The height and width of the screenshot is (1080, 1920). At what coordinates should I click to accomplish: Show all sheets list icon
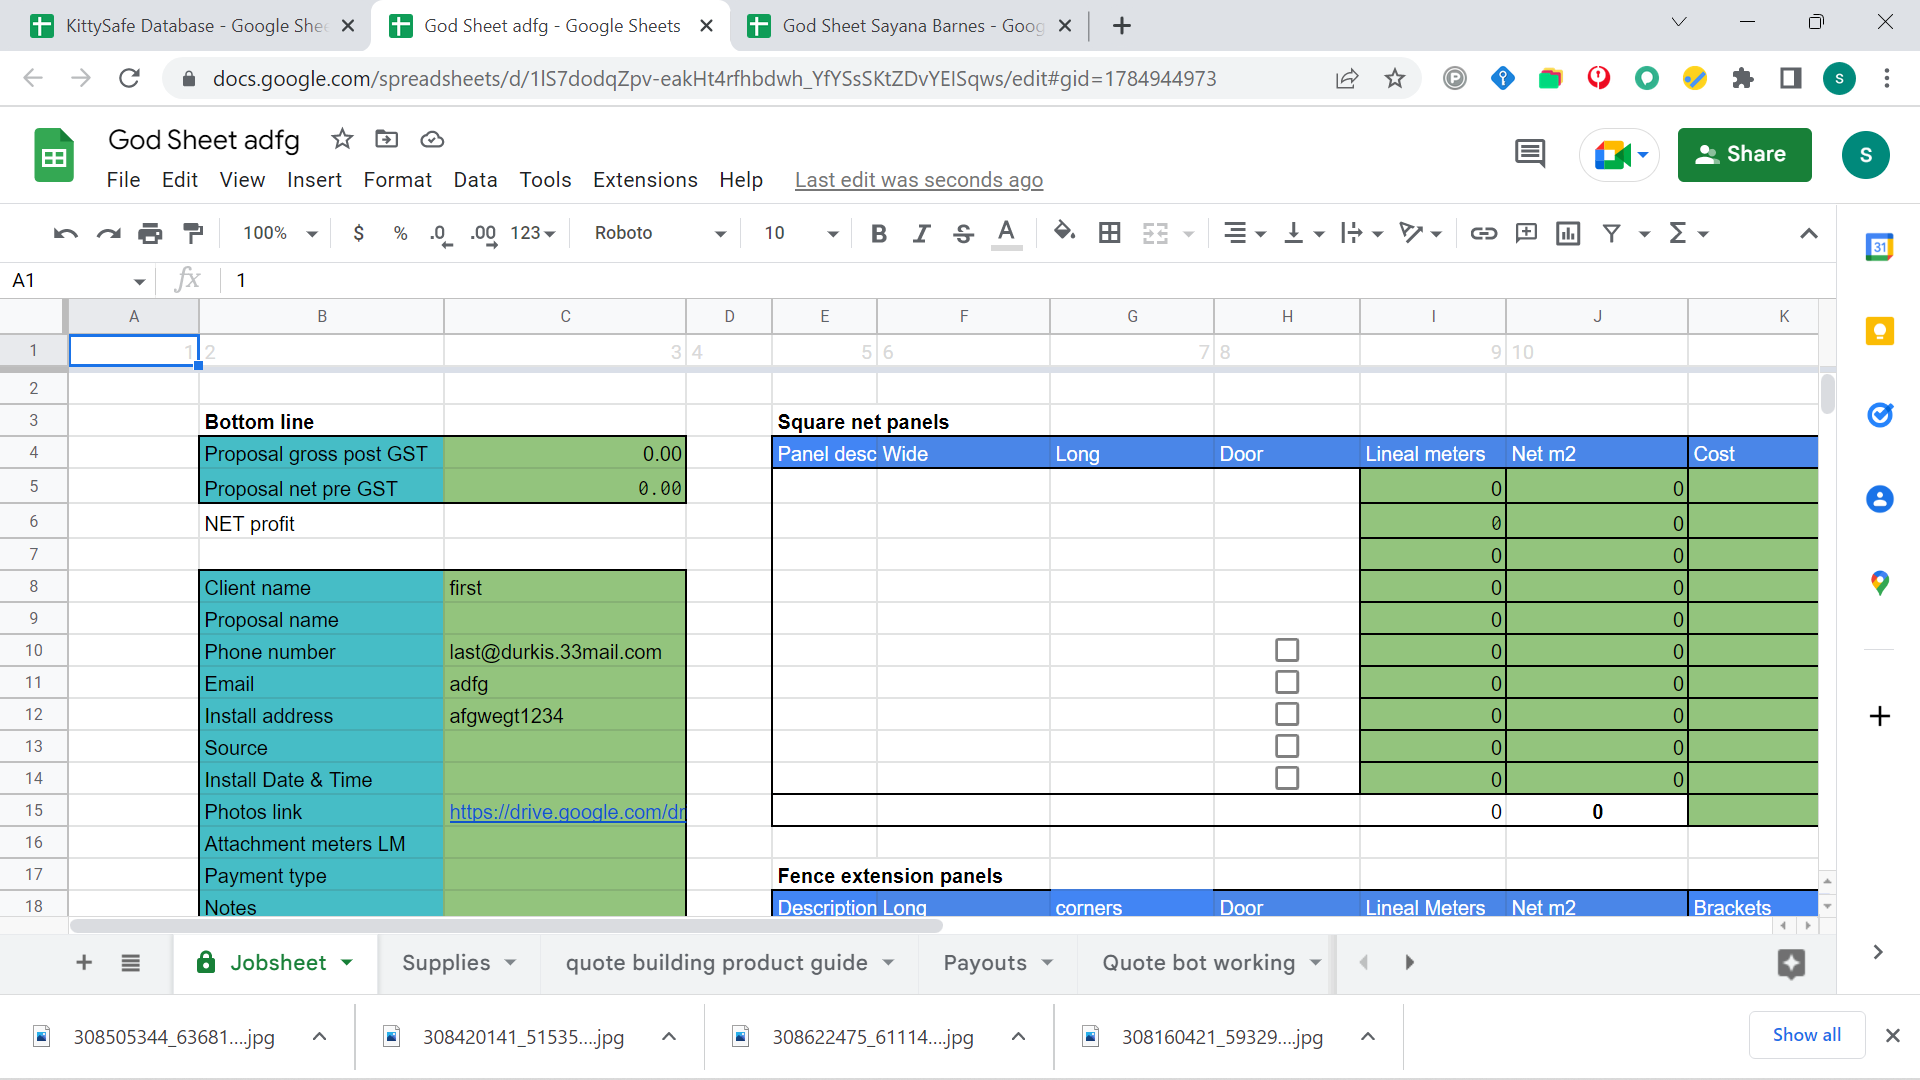pos(130,963)
